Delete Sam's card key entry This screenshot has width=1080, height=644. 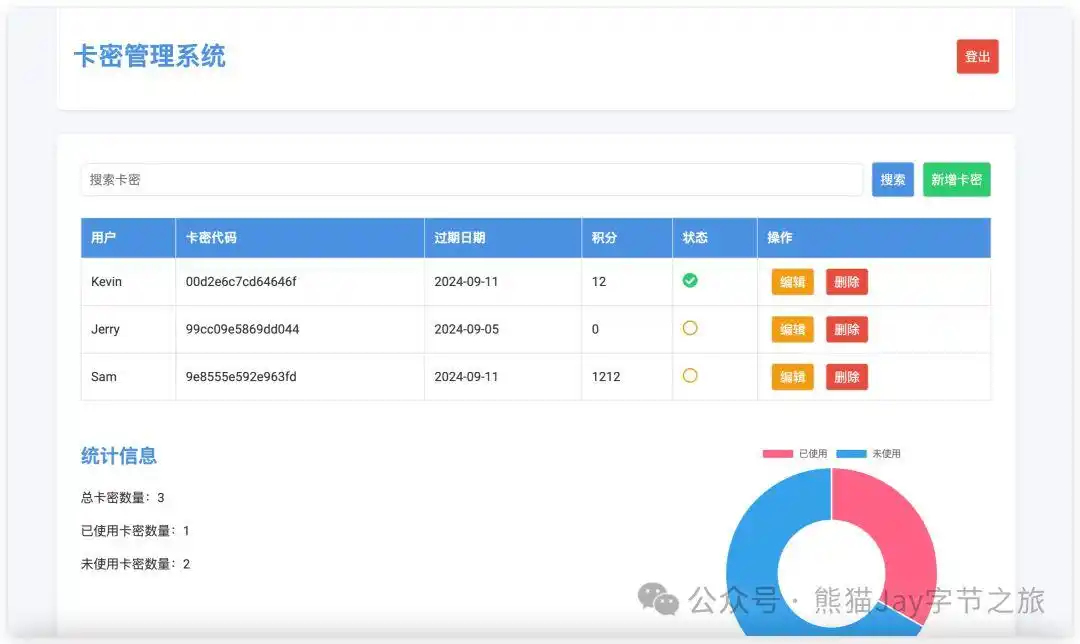(x=847, y=377)
